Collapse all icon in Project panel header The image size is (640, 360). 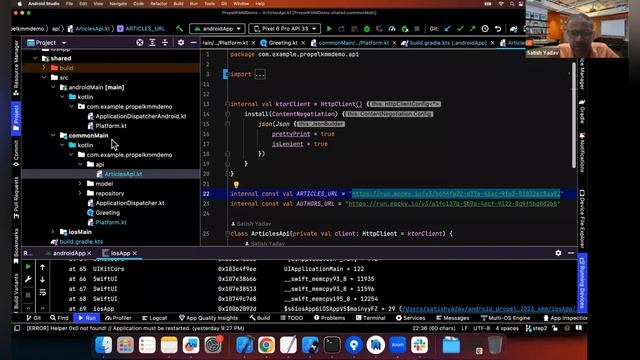[x=165, y=42]
